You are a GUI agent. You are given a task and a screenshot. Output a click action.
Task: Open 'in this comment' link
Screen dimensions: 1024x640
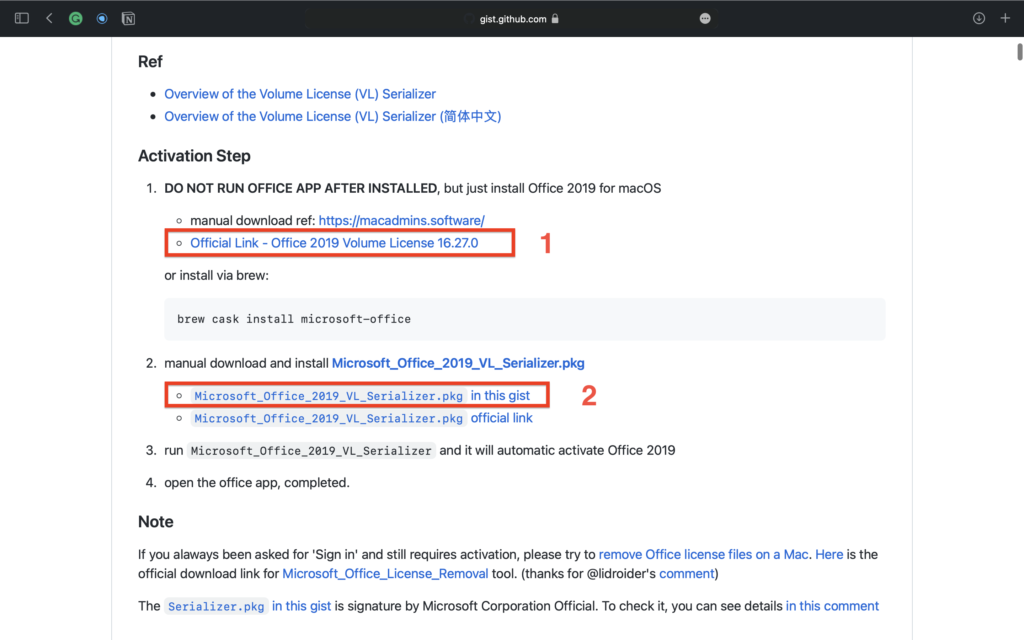(832, 606)
